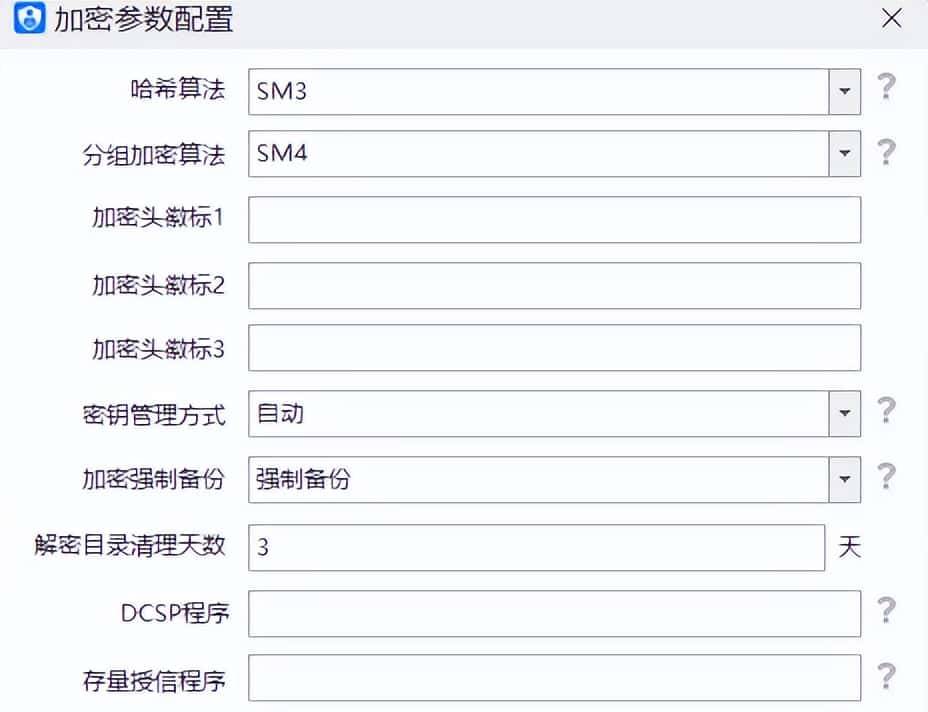
Task: Expand the 密钥管理方式 dropdown showing 自动
Action: 845,415
